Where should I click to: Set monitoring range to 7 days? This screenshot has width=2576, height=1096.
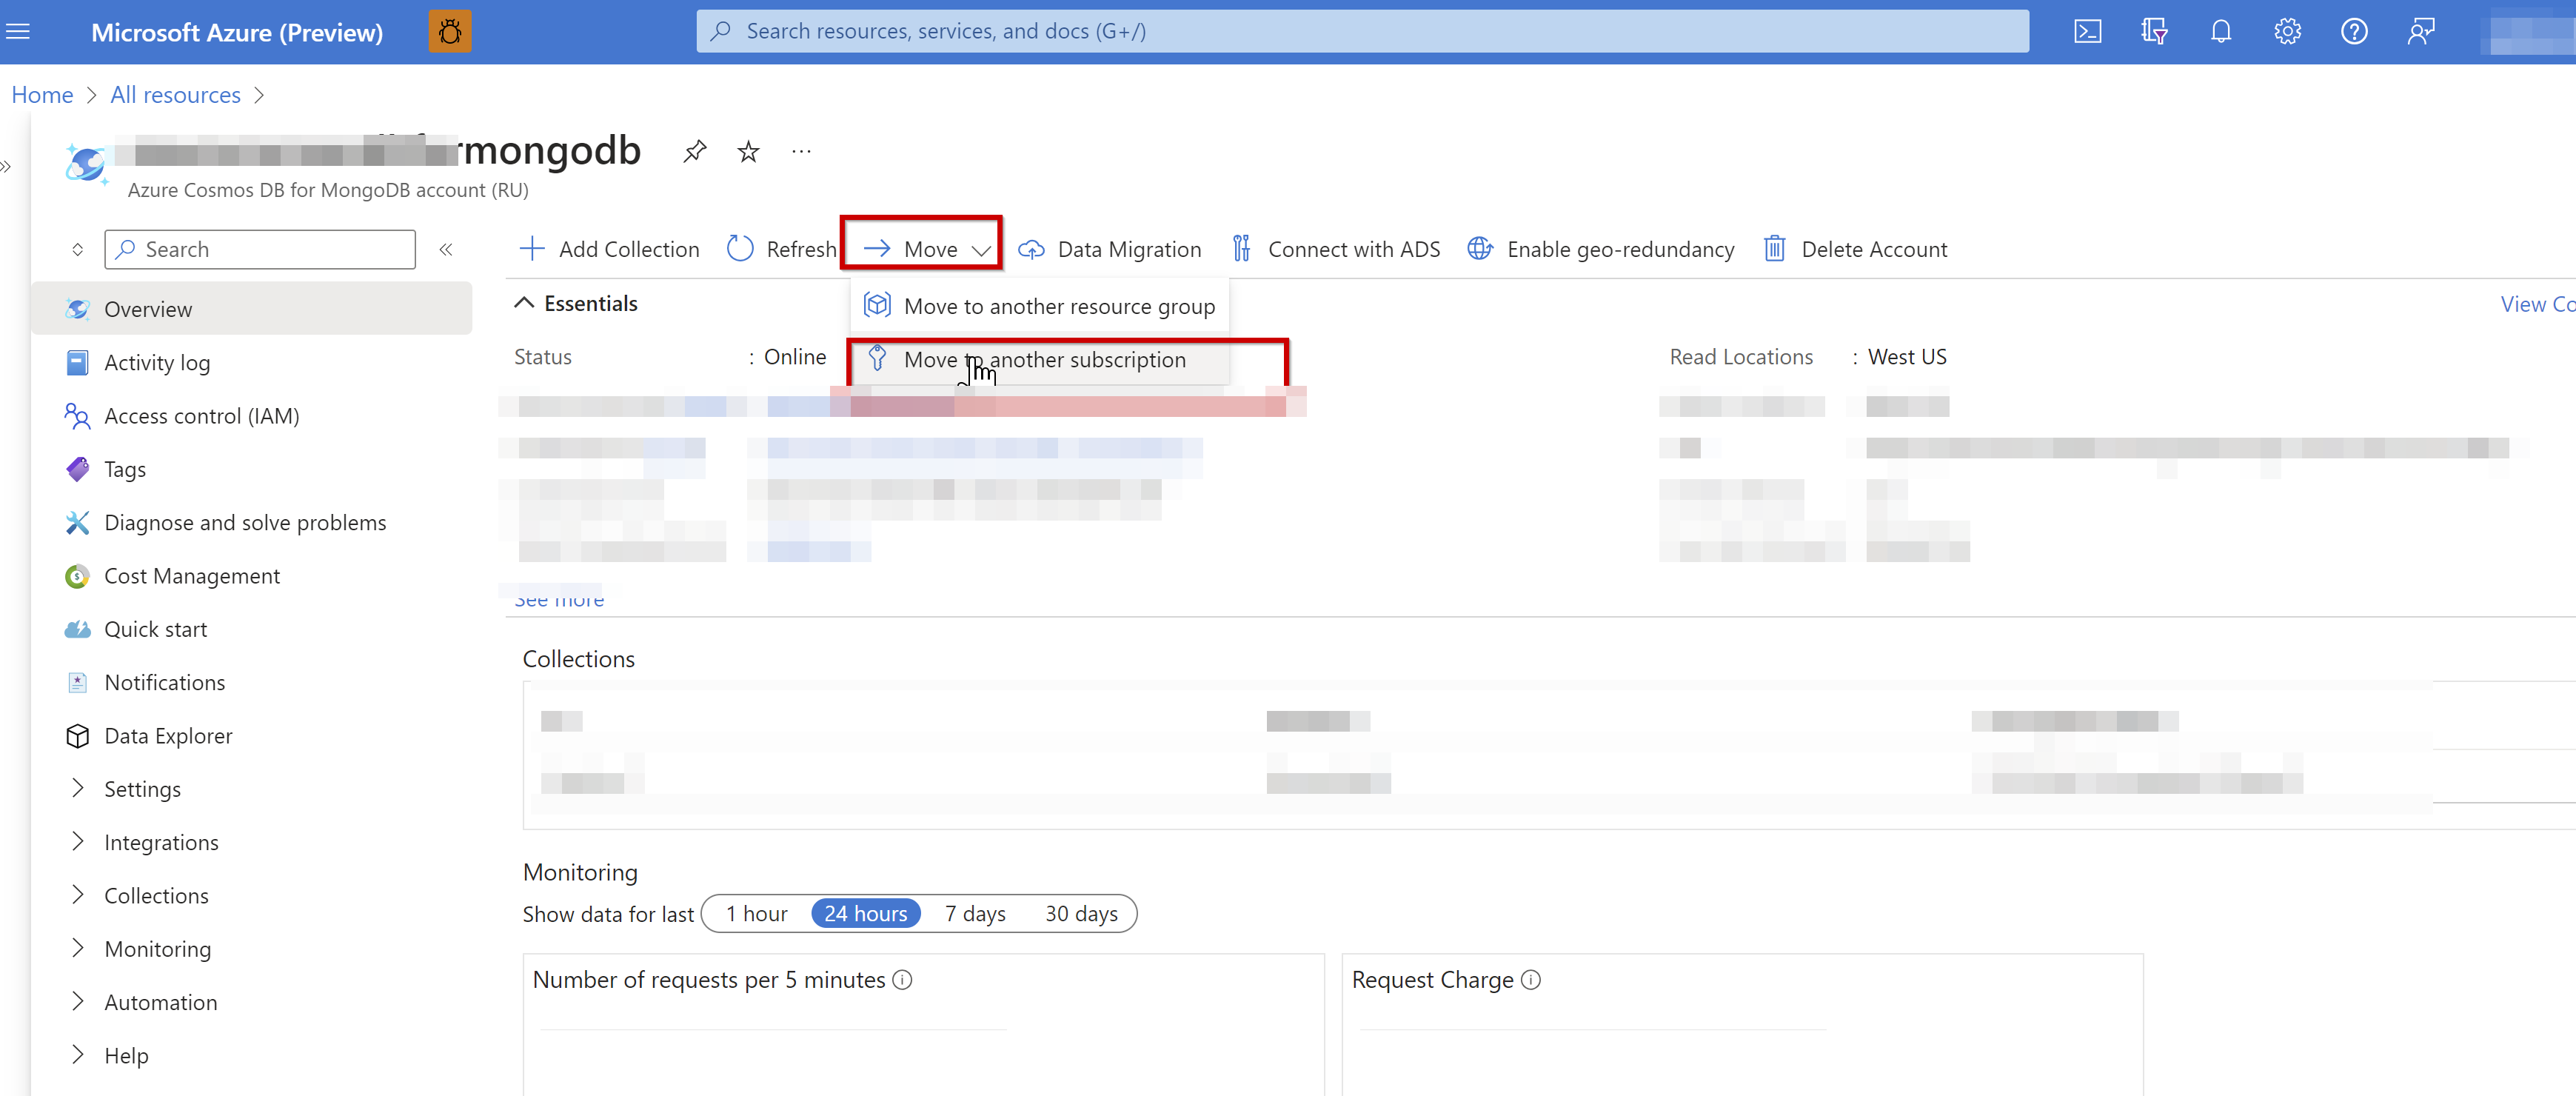[x=976, y=915]
